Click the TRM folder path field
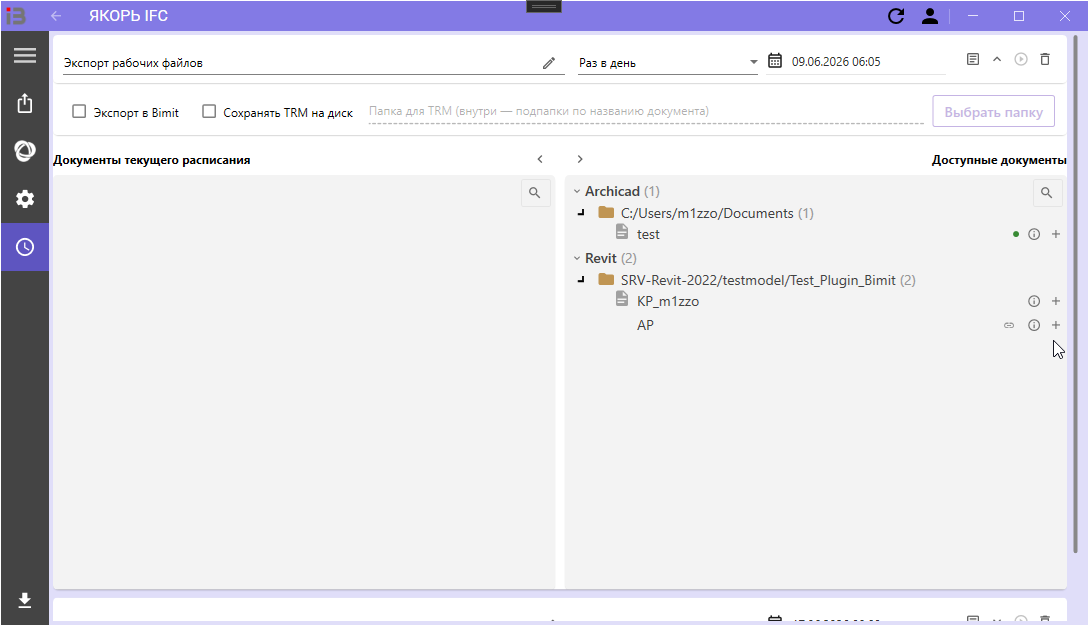The width and height of the screenshot is (1089, 626). [646, 111]
